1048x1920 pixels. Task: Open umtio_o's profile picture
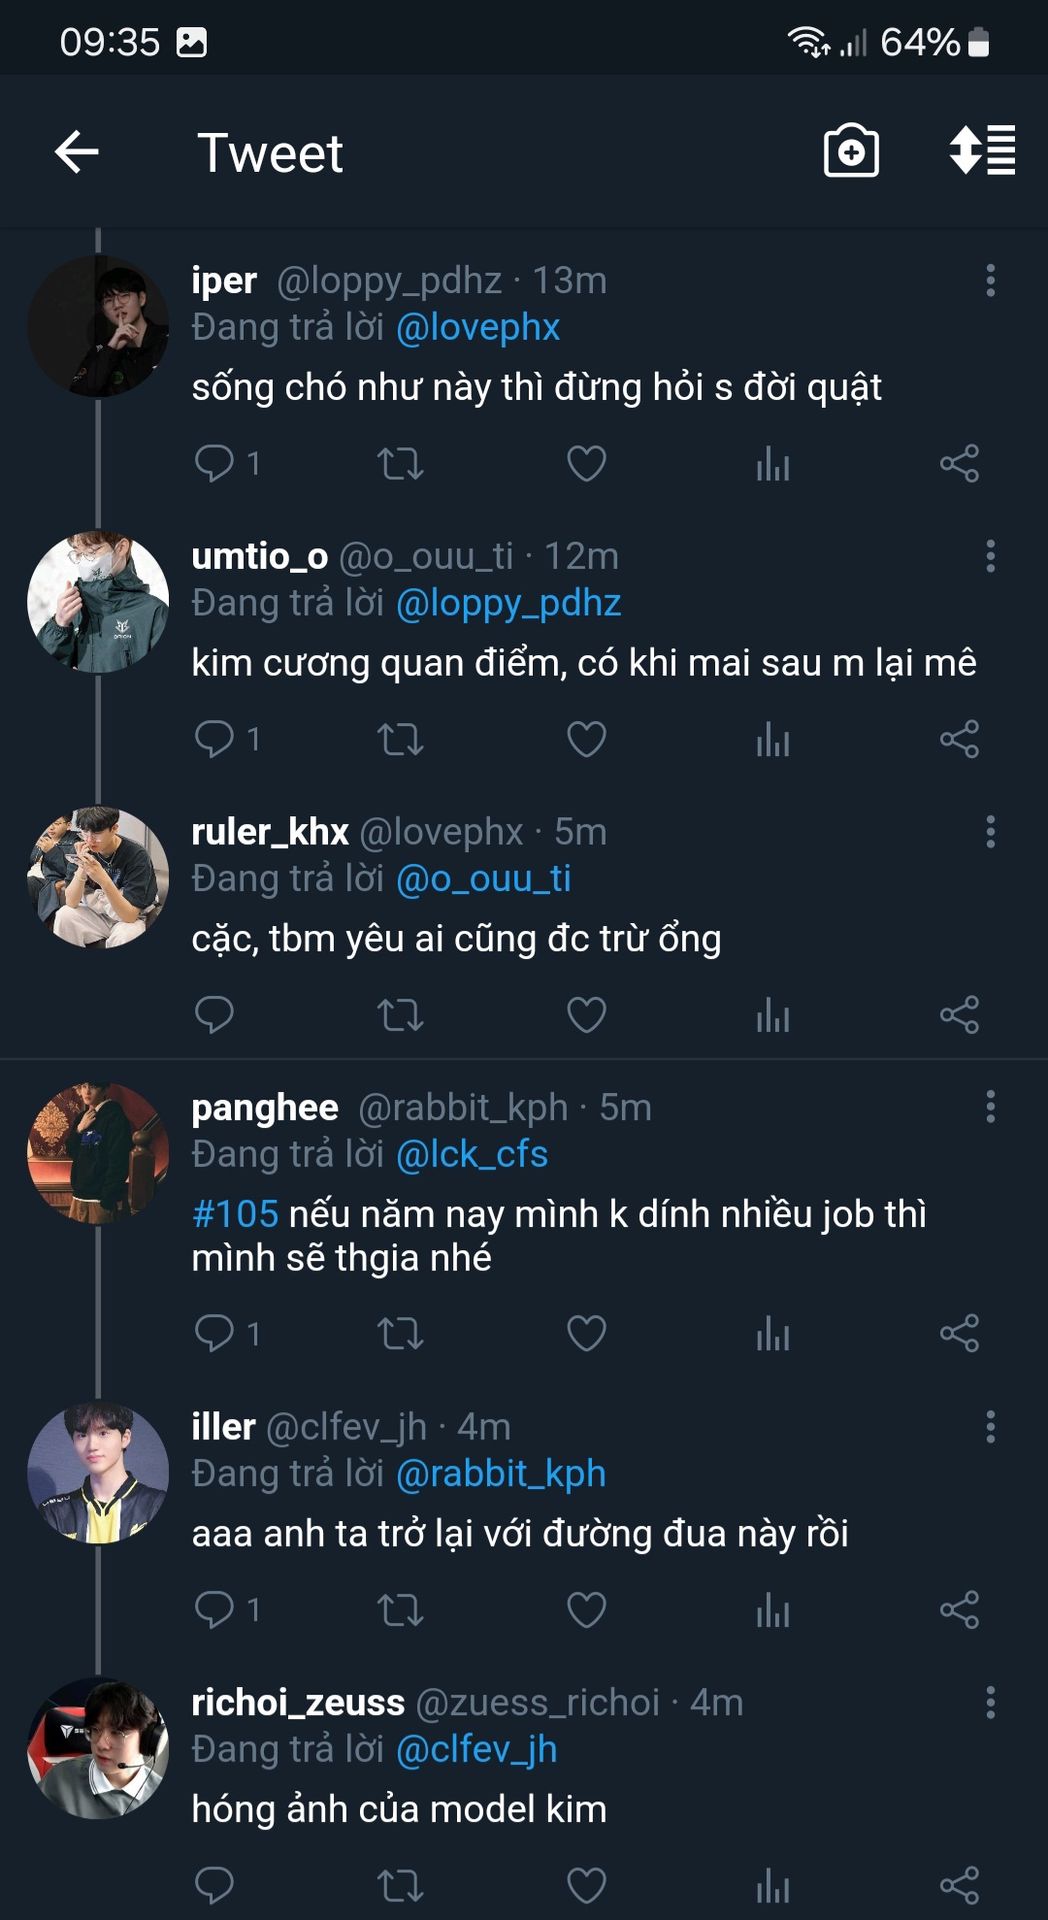(x=98, y=602)
